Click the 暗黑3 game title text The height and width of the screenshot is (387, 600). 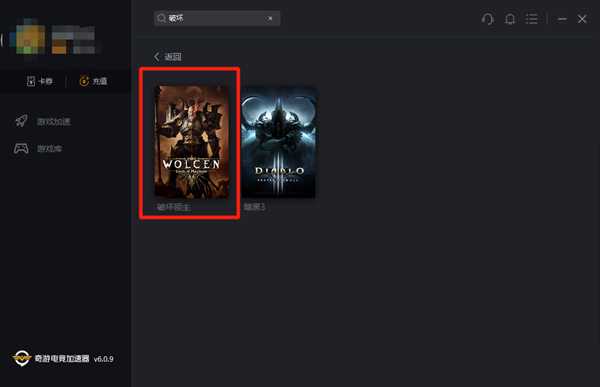[x=254, y=207]
